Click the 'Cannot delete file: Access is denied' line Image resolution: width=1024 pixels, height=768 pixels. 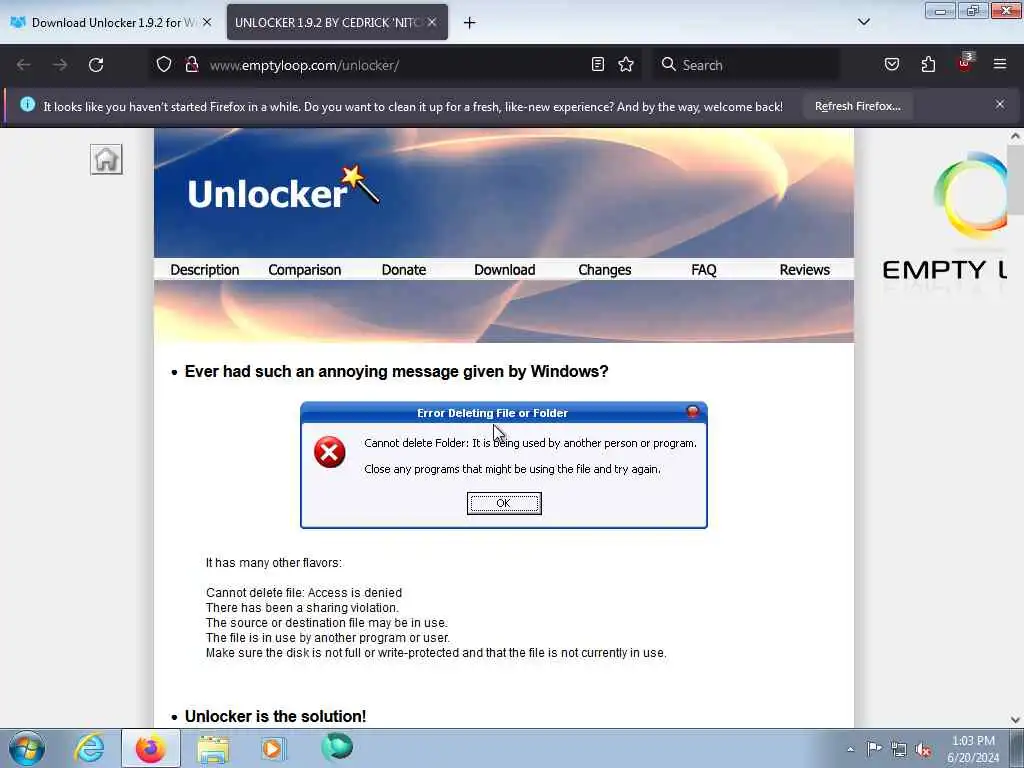304,592
